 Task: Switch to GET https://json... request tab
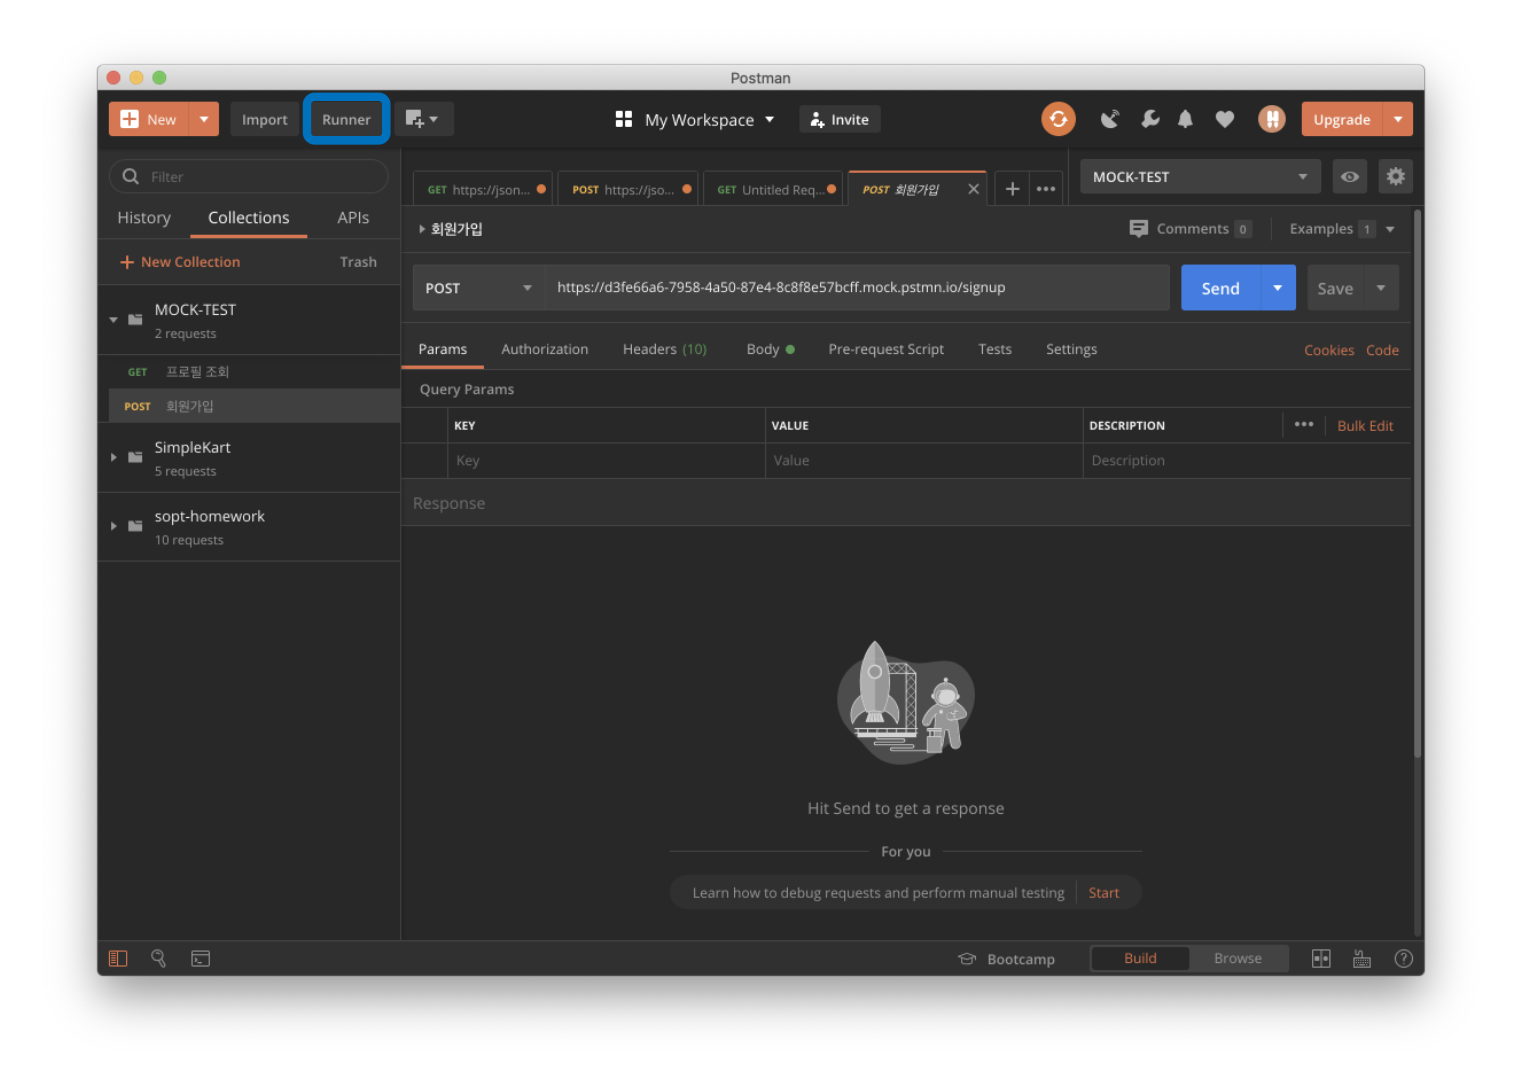coord(482,189)
